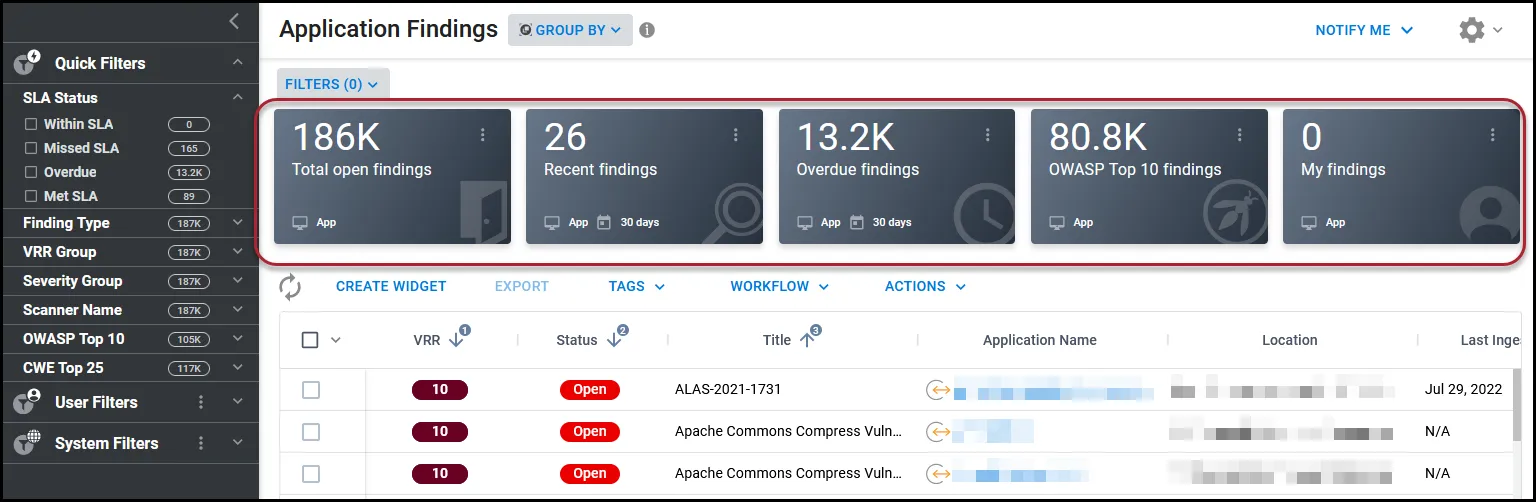Viewport: 1536px width, 502px height.
Task: Expand the Filters (0) dropdown
Action: 332,84
